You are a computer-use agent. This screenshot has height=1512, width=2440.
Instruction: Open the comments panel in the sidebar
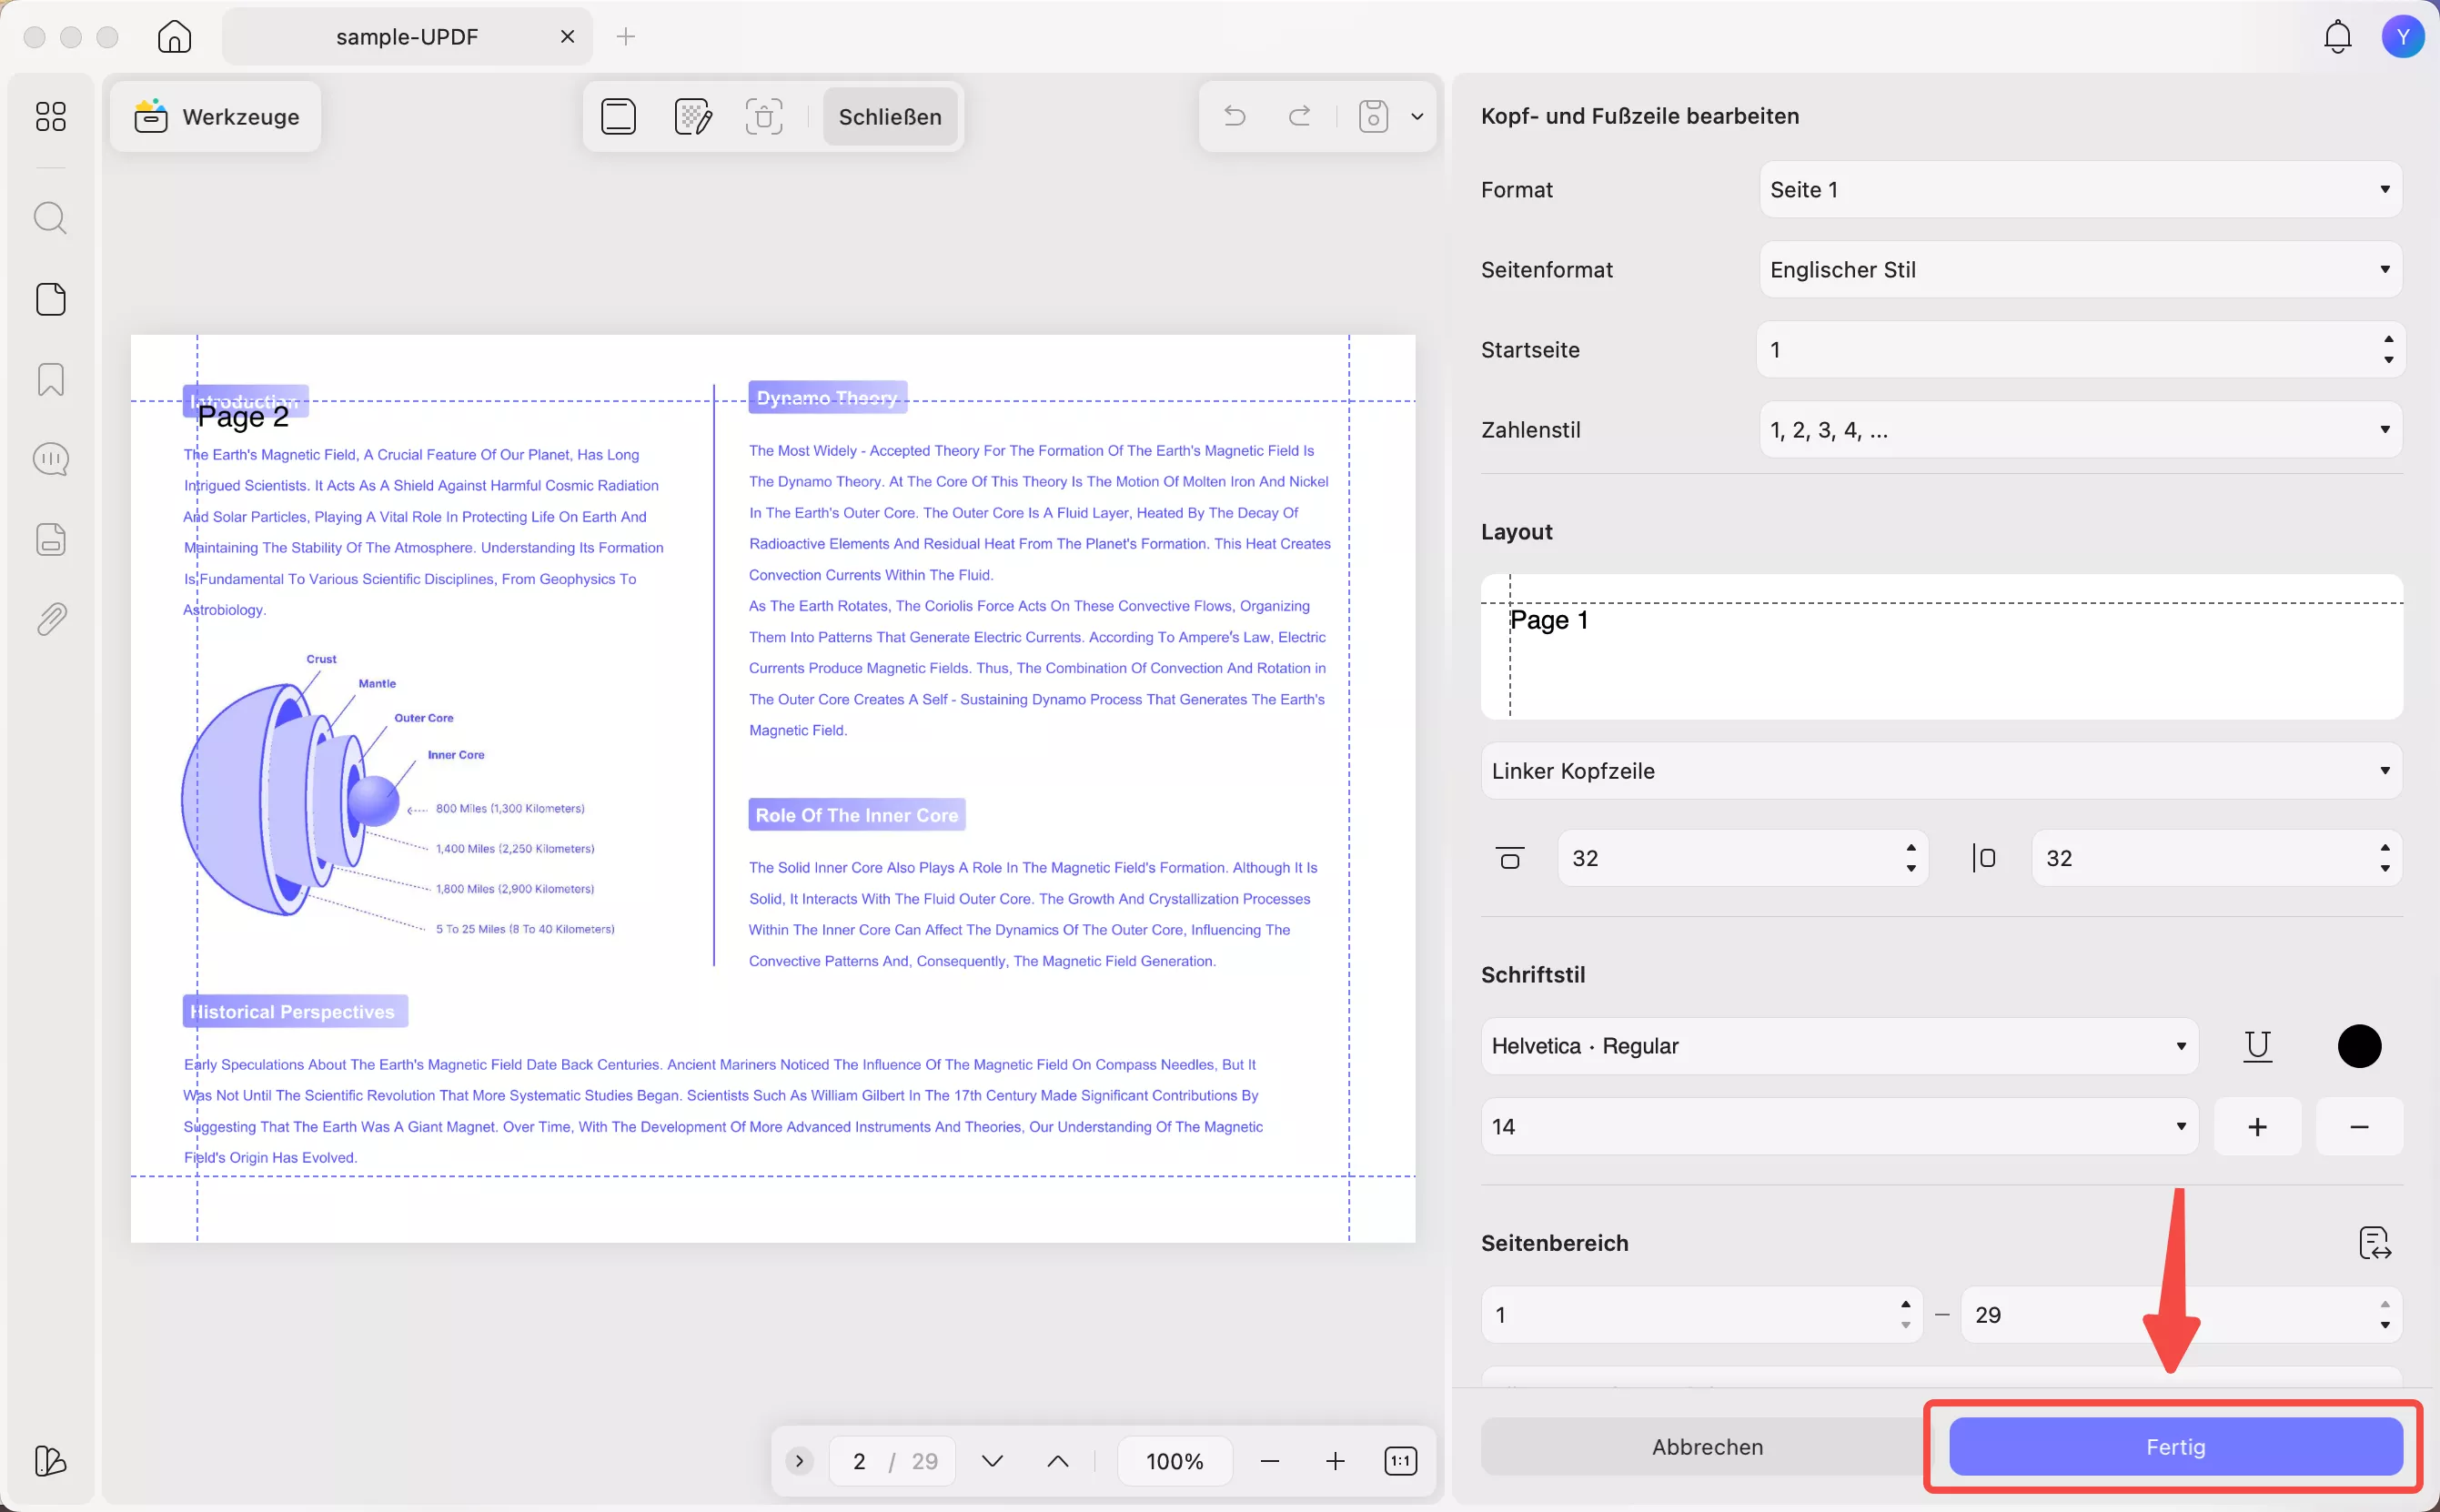pyautogui.click(x=51, y=459)
